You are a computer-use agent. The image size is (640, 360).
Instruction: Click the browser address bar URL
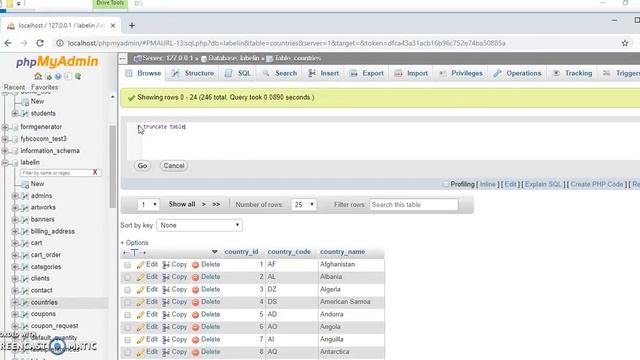coord(287,43)
